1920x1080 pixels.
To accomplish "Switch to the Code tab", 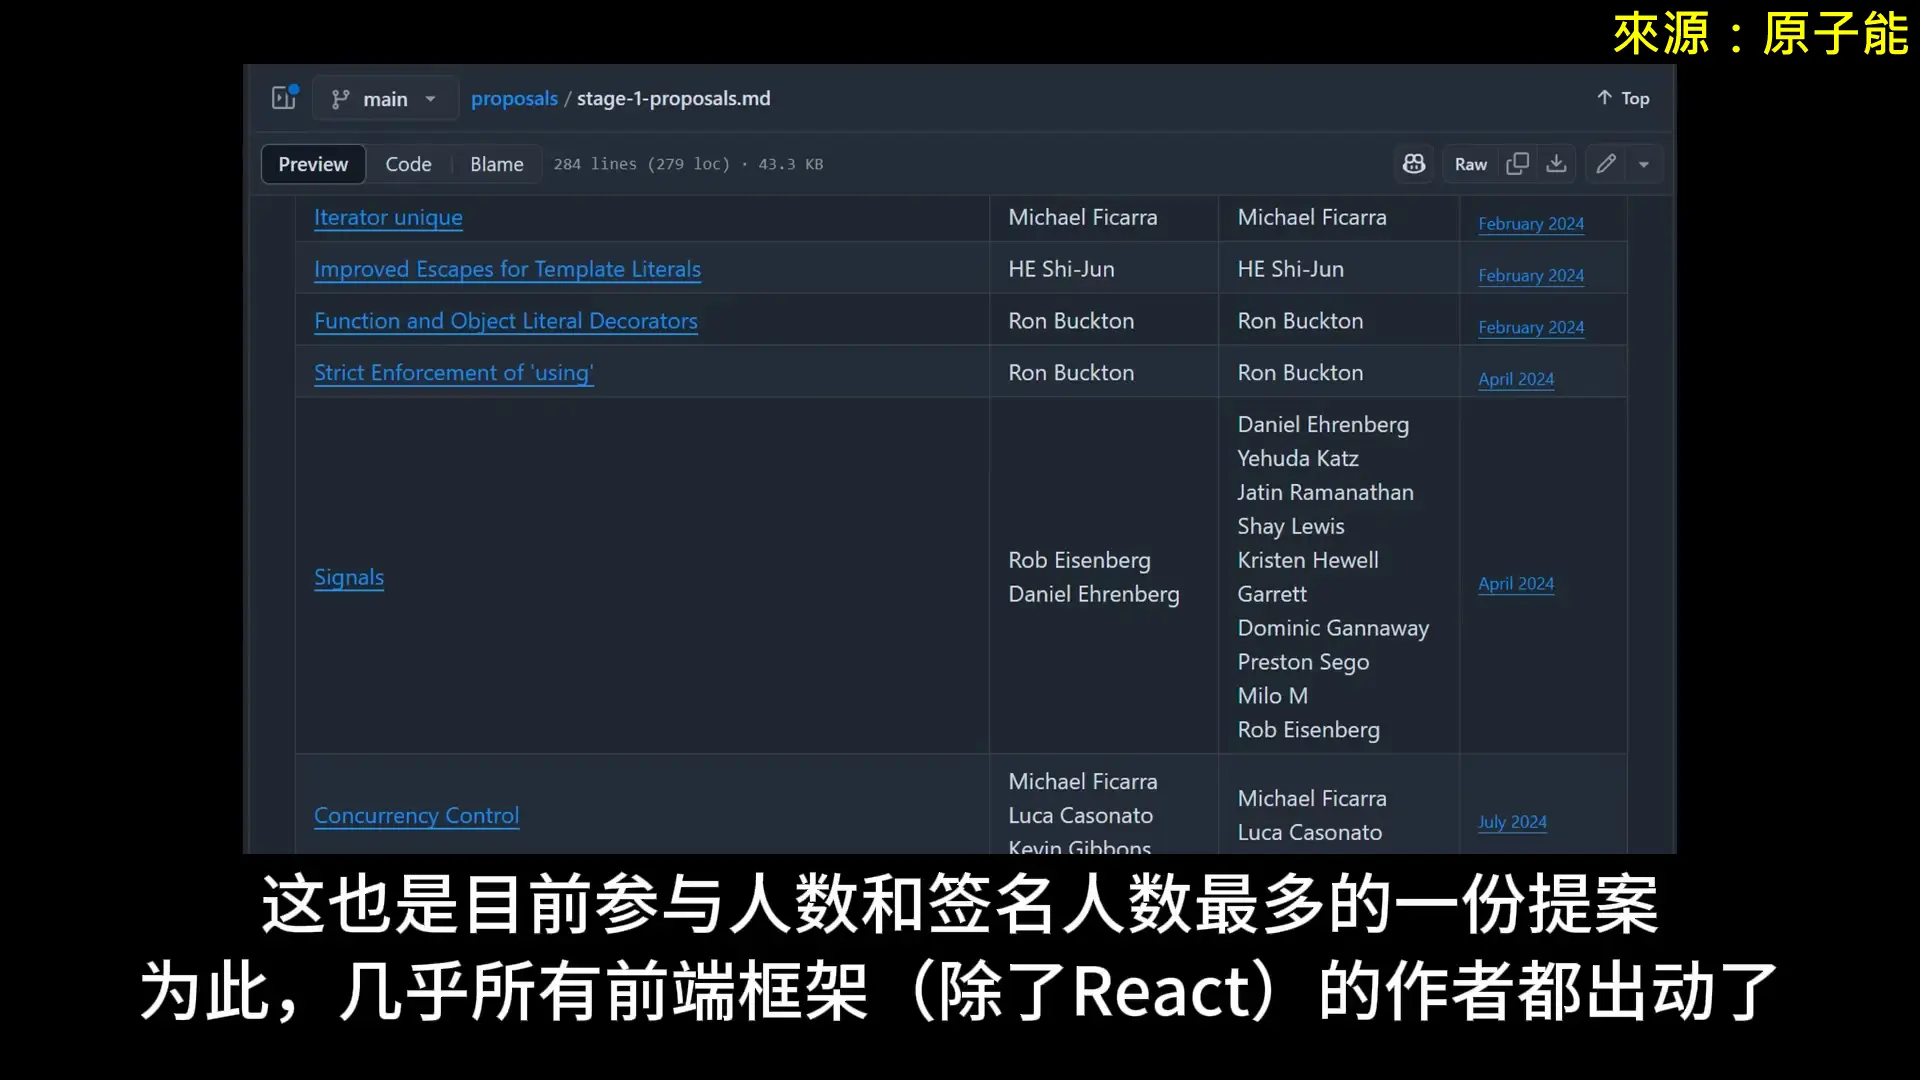I will pyautogui.click(x=408, y=164).
